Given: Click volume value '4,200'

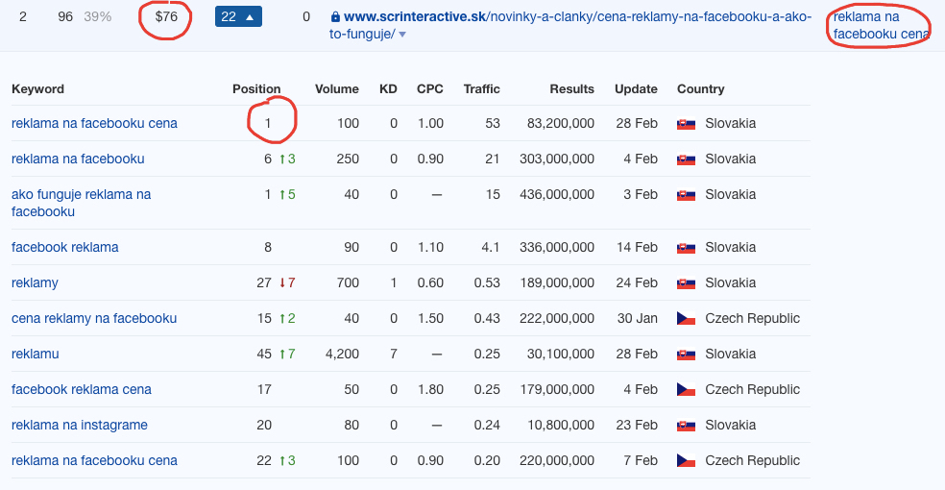Looking at the screenshot, I should tap(342, 354).
